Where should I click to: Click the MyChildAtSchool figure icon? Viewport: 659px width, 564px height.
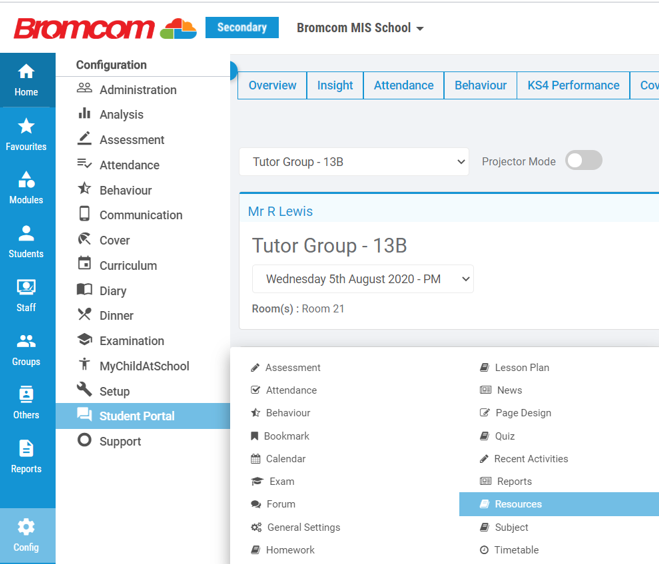[x=84, y=364]
